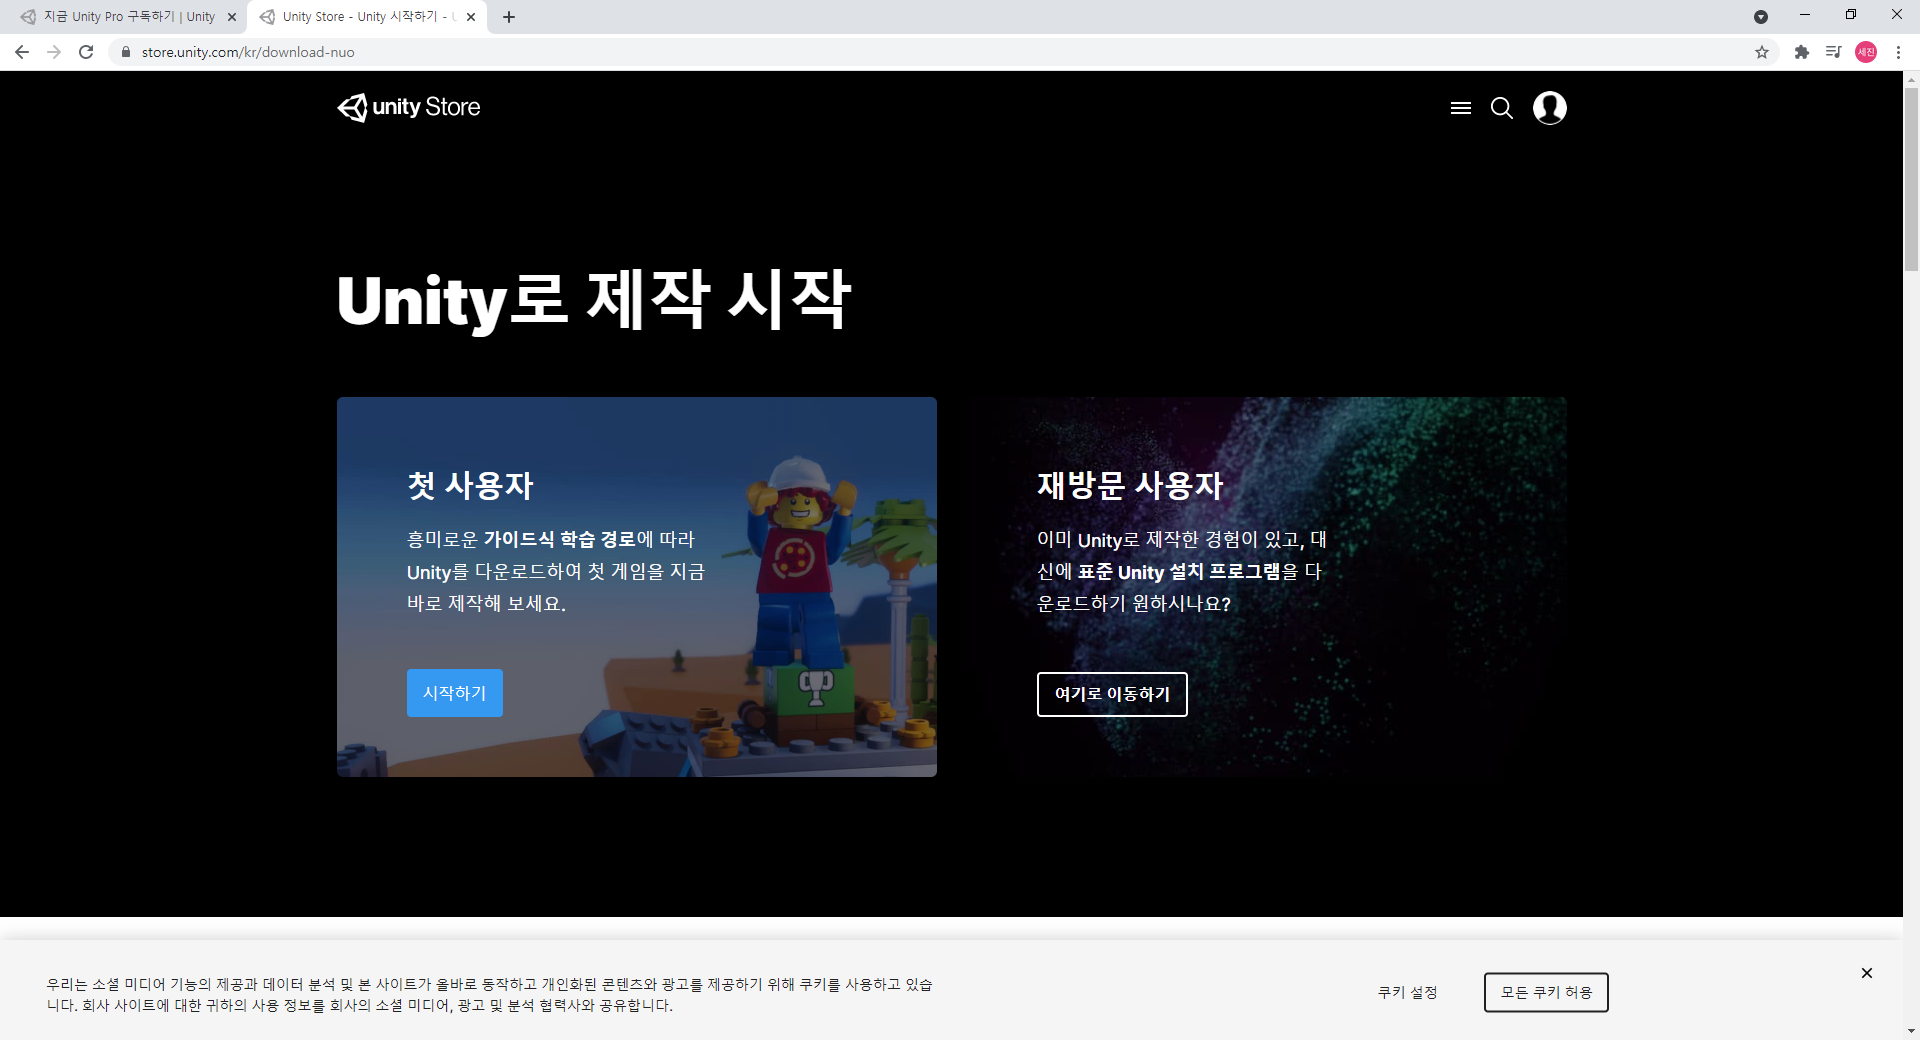The image size is (1920, 1040).
Task: Click the 여기로 이동하기 button
Action: coord(1112,694)
